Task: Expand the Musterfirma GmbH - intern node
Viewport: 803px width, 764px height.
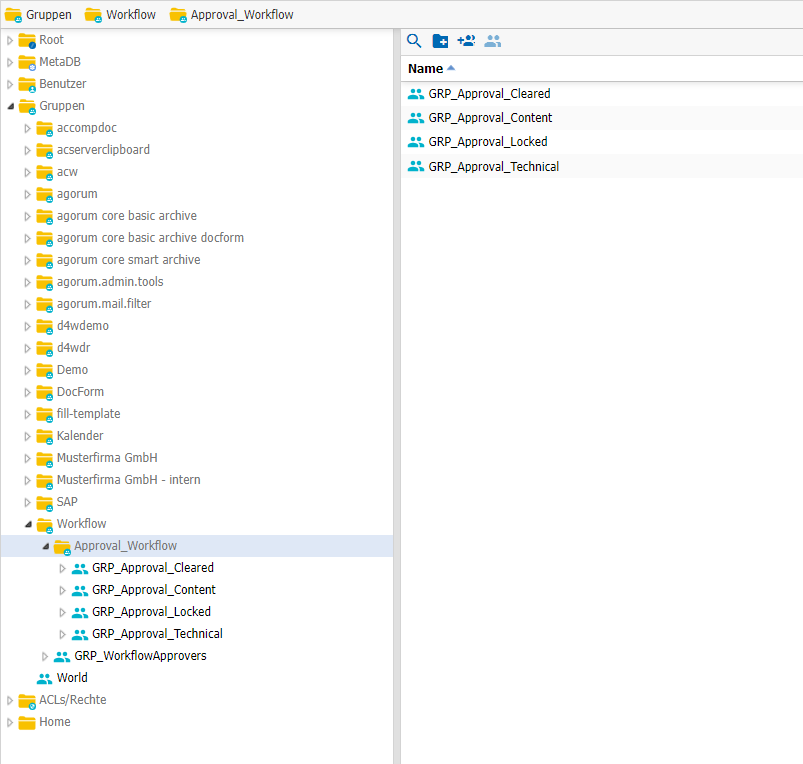Action: coord(28,480)
